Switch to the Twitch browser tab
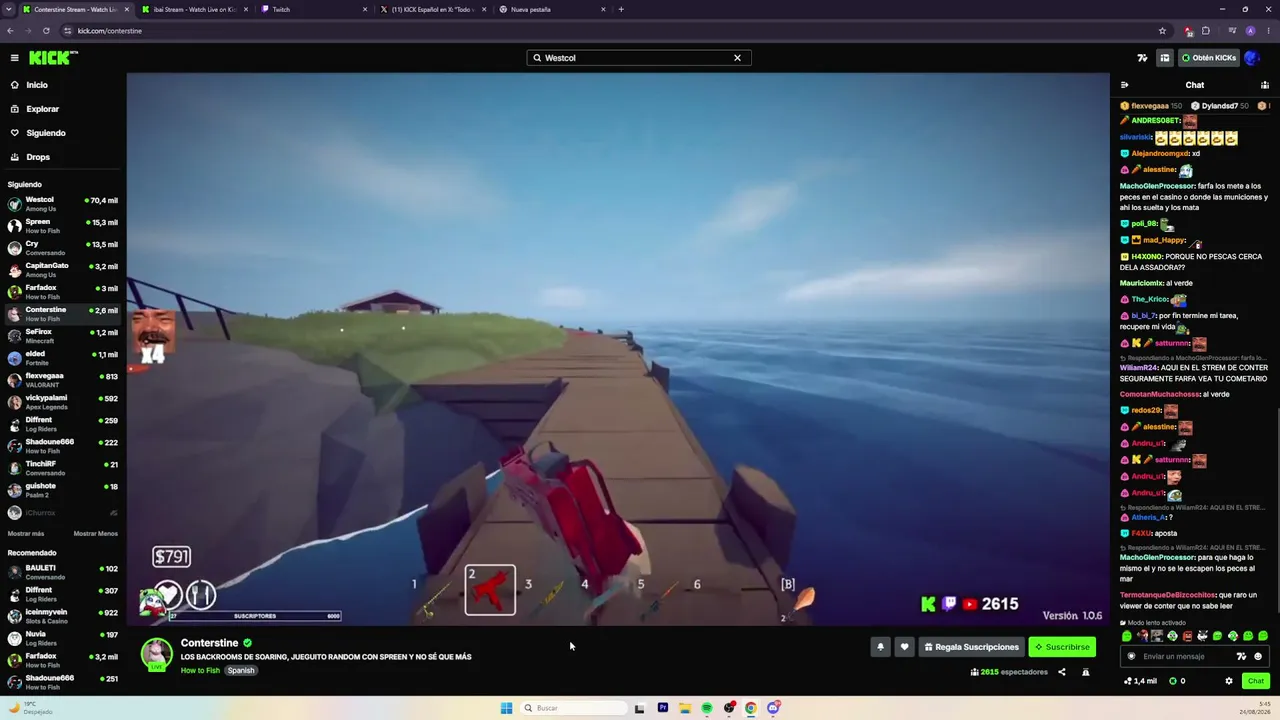Viewport: 1280px width, 720px height. tap(312, 10)
